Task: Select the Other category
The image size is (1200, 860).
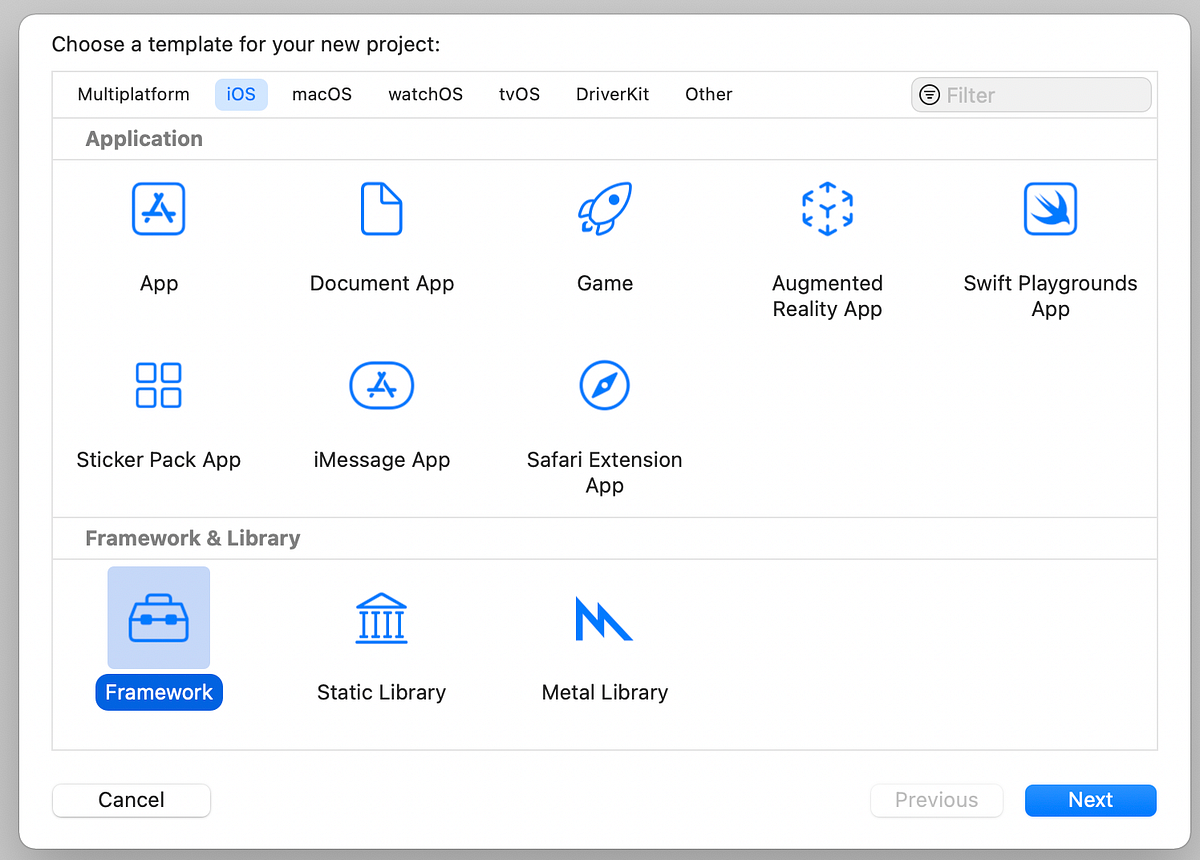Action: (708, 94)
